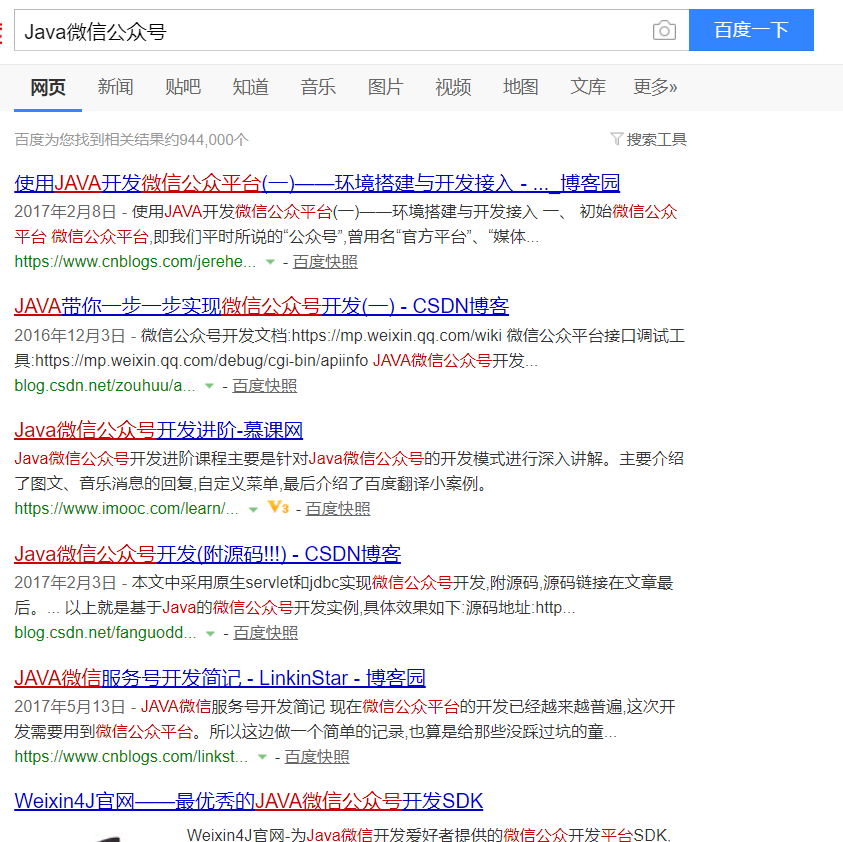Open result 使用JAVA开发微信公众平台(一) 博客园
This screenshot has width=843, height=842.
tap(317, 183)
